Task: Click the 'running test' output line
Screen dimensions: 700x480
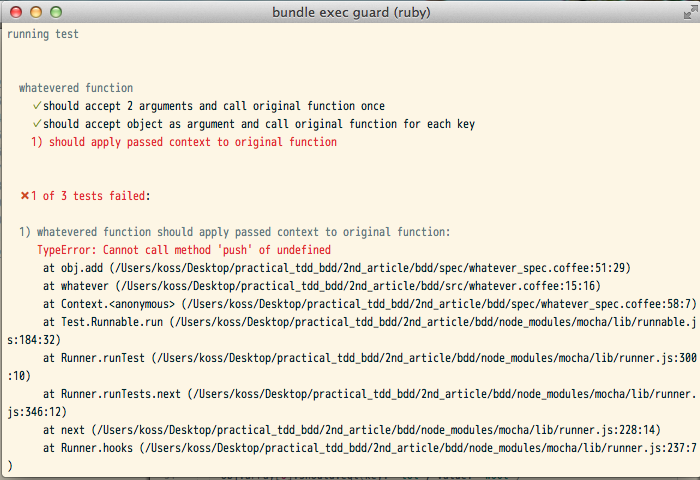Action: 43,34
